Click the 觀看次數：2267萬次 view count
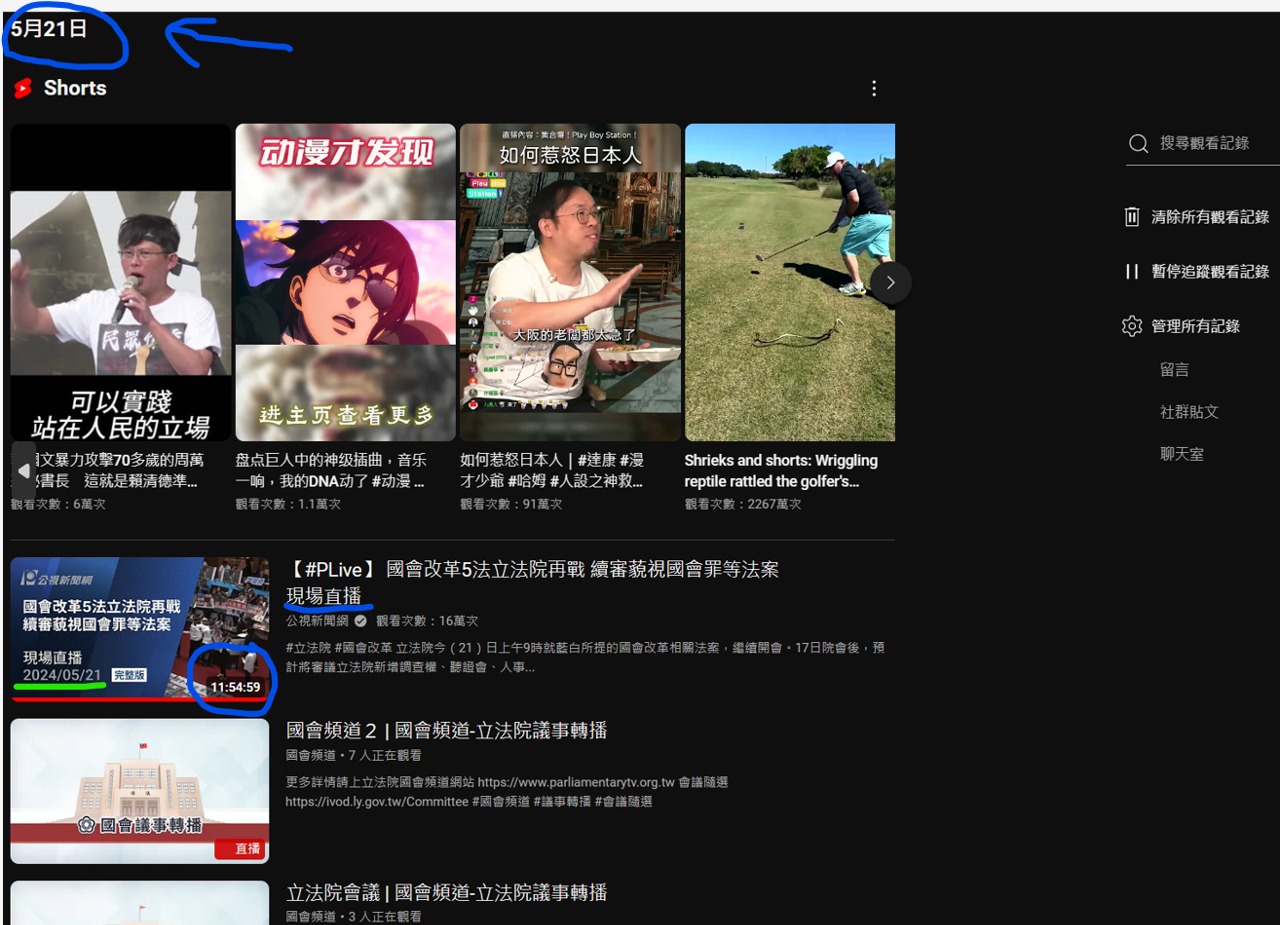Image resolution: width=1280 pixels, height=925 pixels. [745, 504]
